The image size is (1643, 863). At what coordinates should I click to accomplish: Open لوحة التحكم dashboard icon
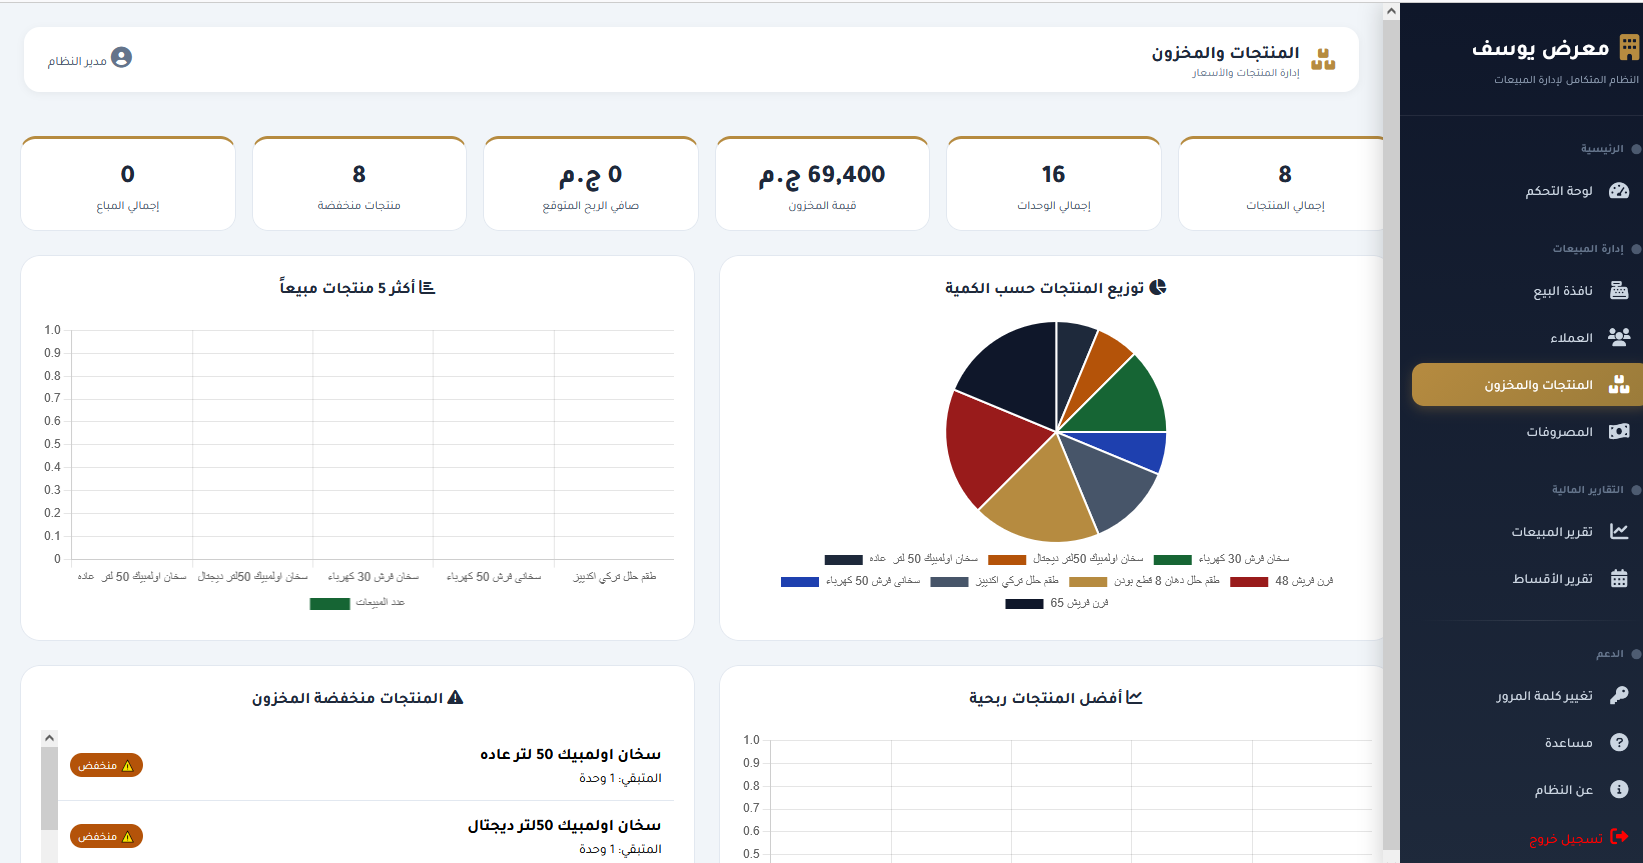pos(1619,191)
